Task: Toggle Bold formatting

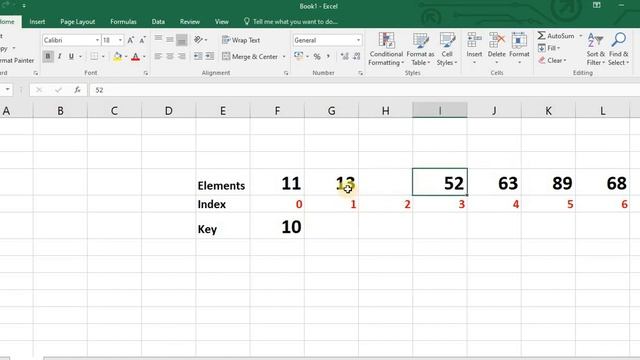Action: pyautogui.click(x=48, y=56)
